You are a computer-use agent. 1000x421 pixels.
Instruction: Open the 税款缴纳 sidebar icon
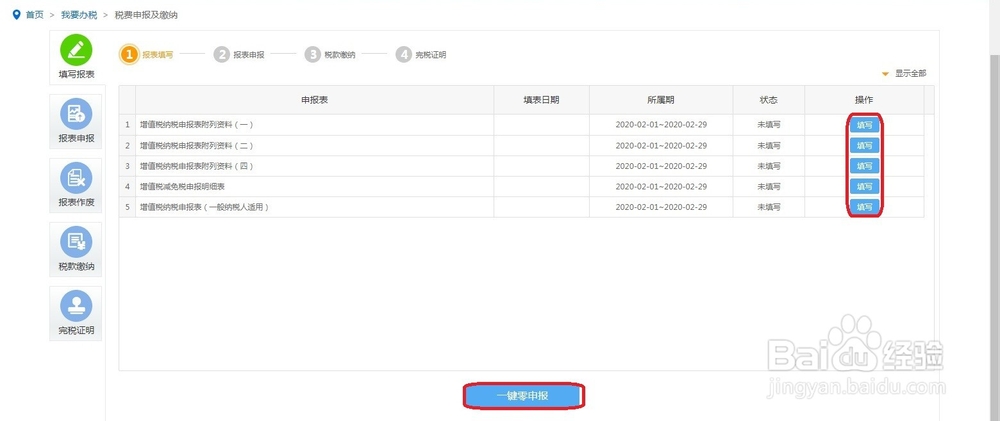[76, 242]
